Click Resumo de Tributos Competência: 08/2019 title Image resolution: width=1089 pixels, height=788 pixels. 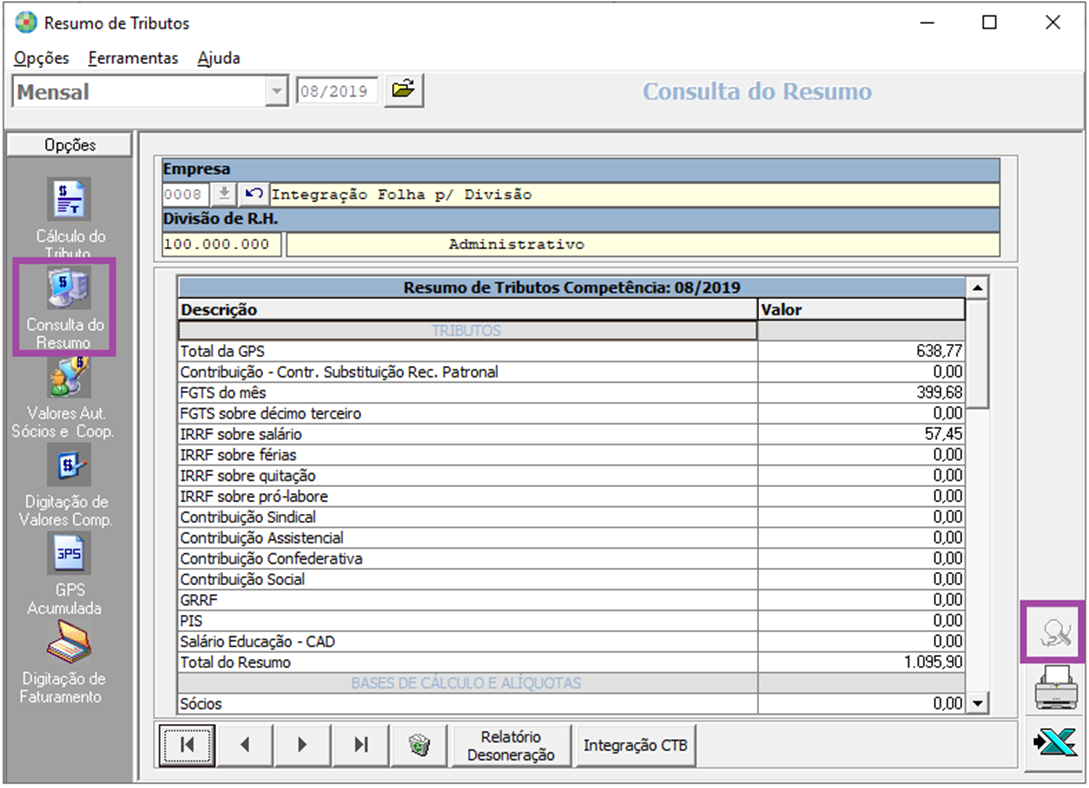(x=572, y=287)
